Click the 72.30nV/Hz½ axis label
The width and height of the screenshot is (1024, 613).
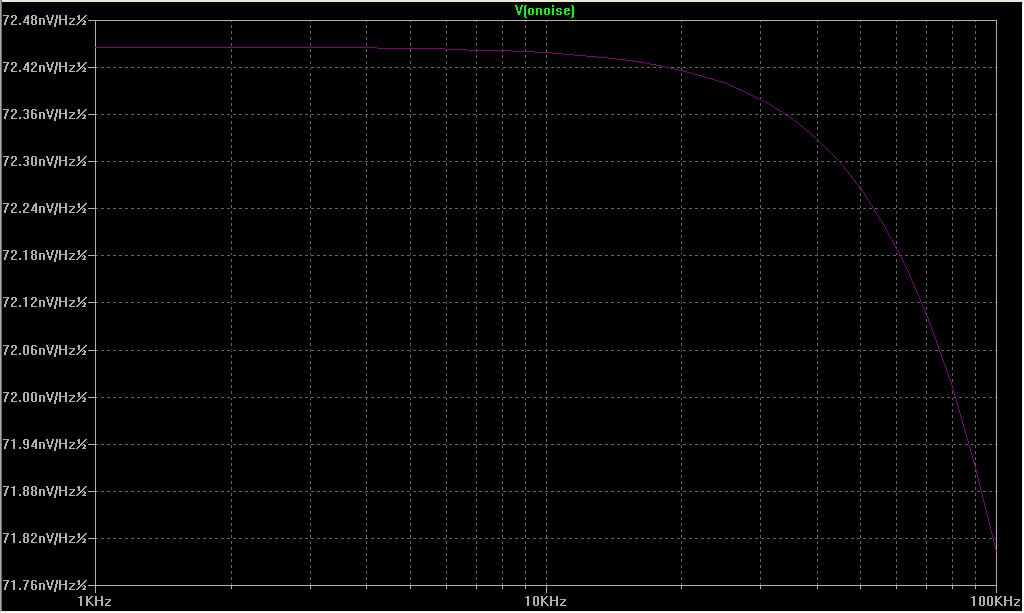pyautogui.click(x=44, y=161)
